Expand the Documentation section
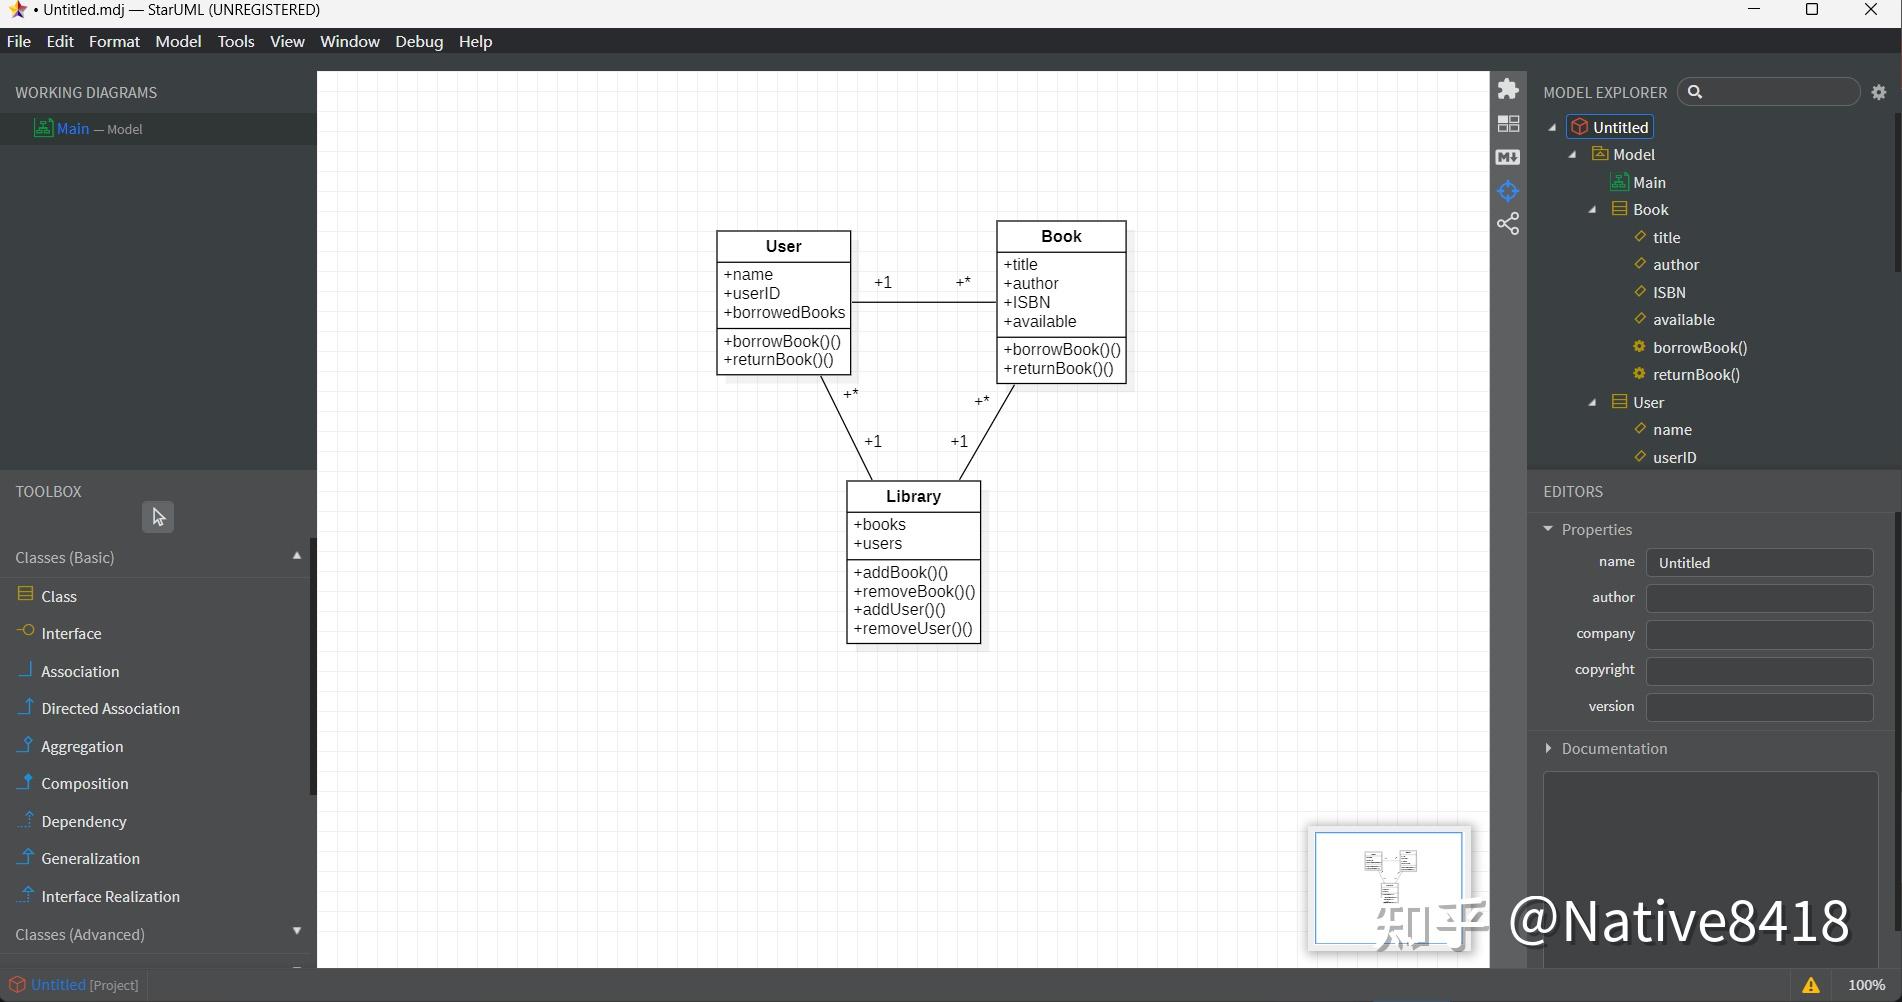This screenshot has width=1902, height=1002. pyautogui.click(x=1548, y=748)
